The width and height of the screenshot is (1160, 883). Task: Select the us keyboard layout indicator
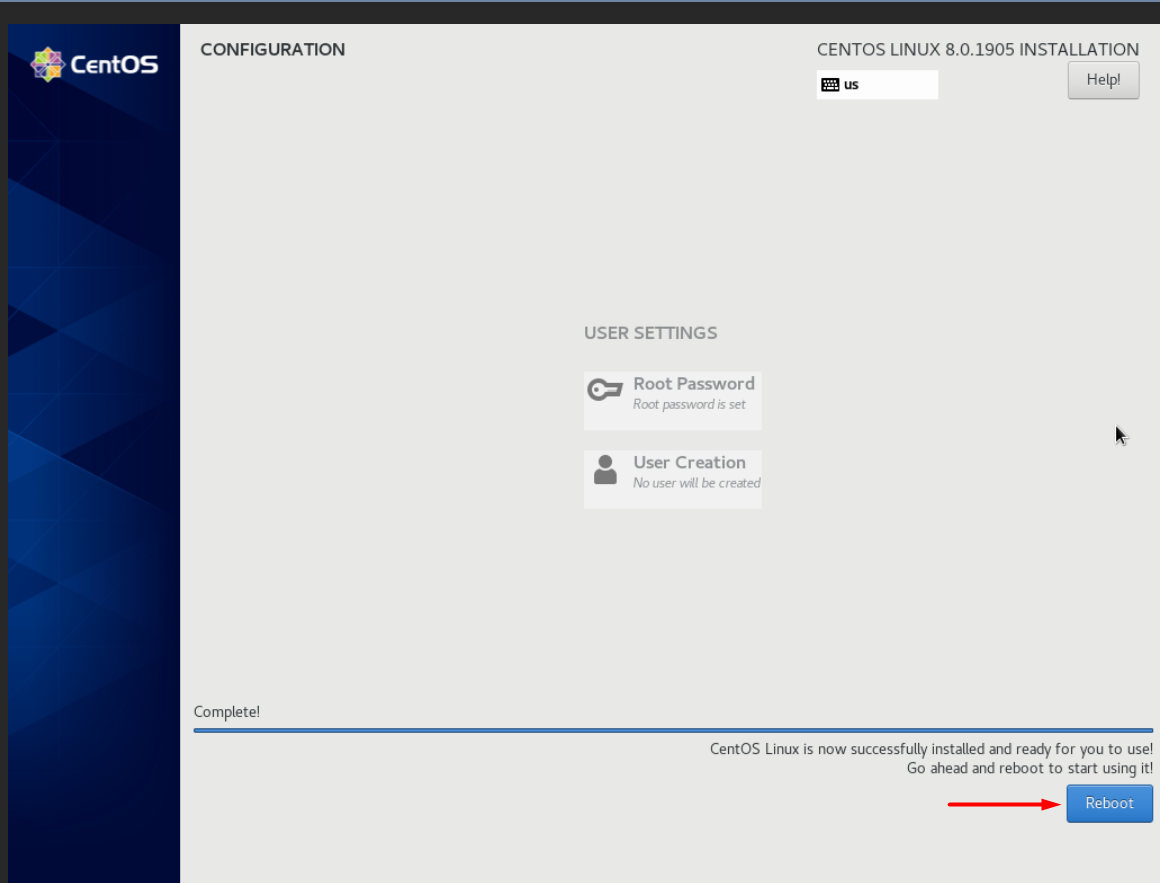tap(877, 84)
